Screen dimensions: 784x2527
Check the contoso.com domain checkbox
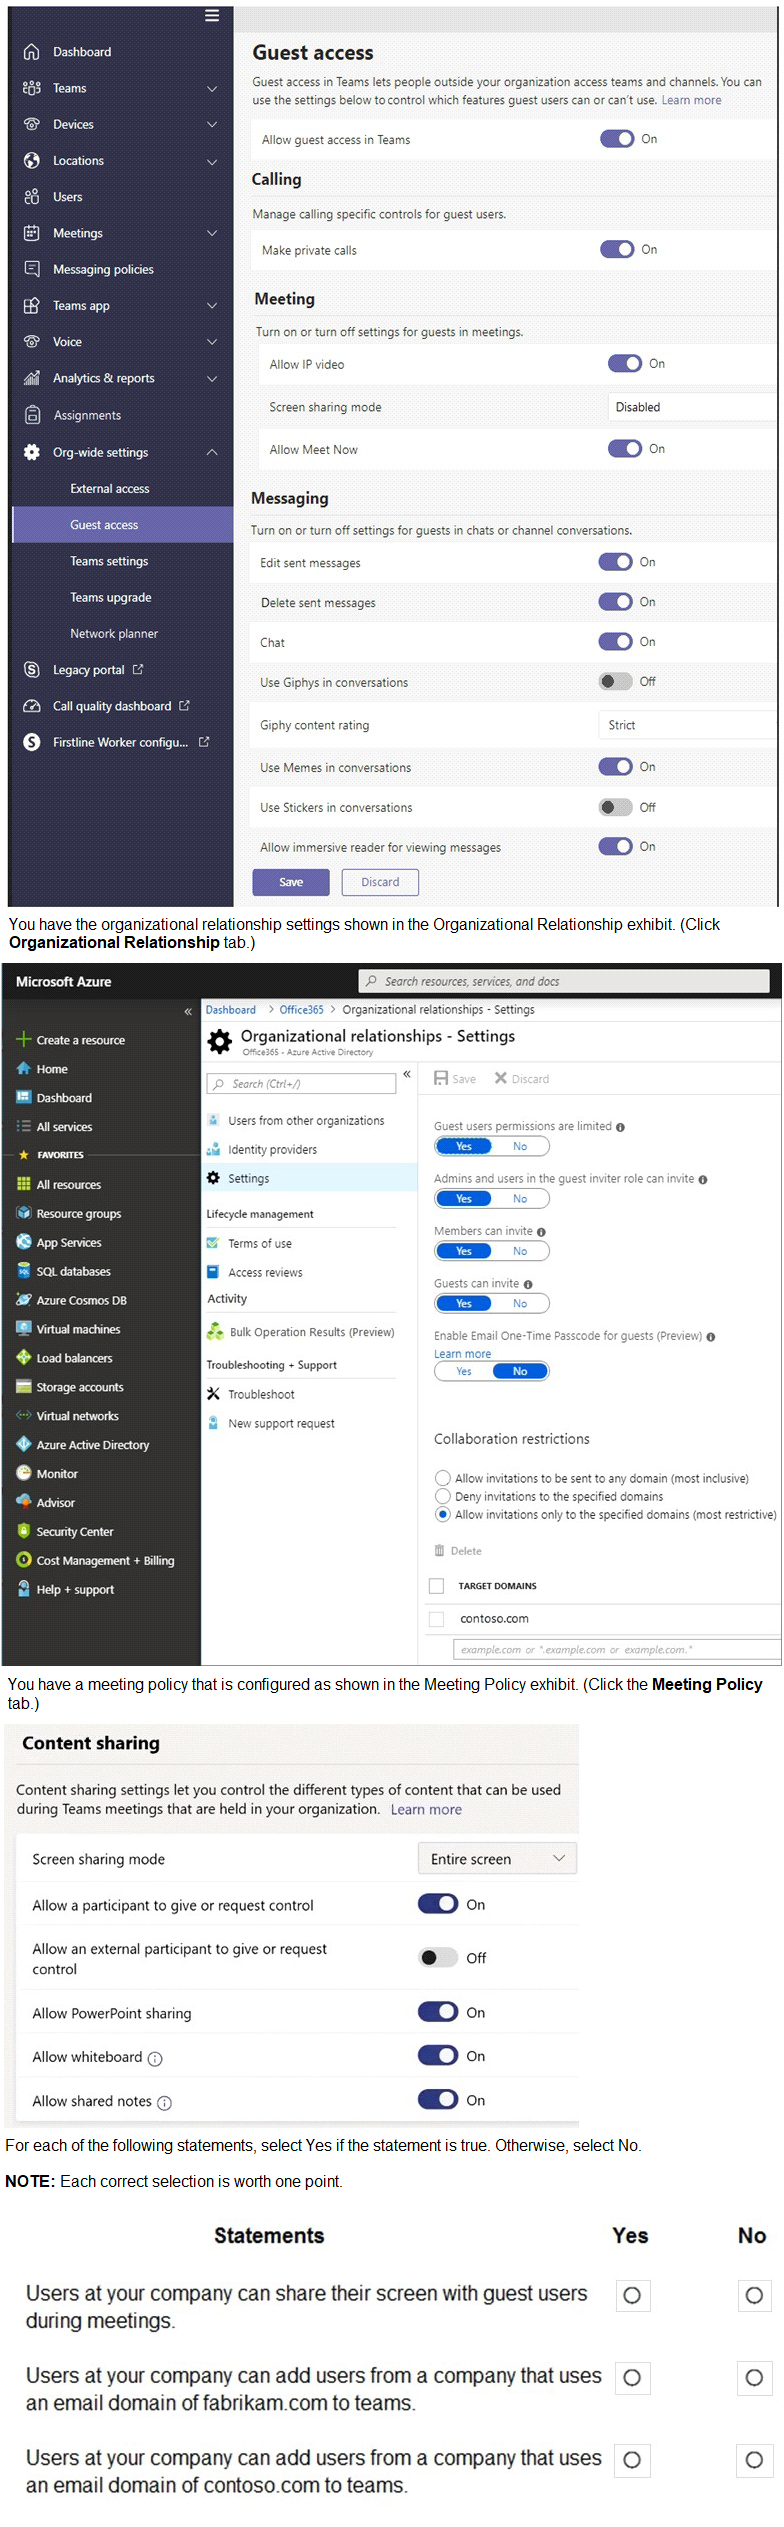[x=436, y=1618]
